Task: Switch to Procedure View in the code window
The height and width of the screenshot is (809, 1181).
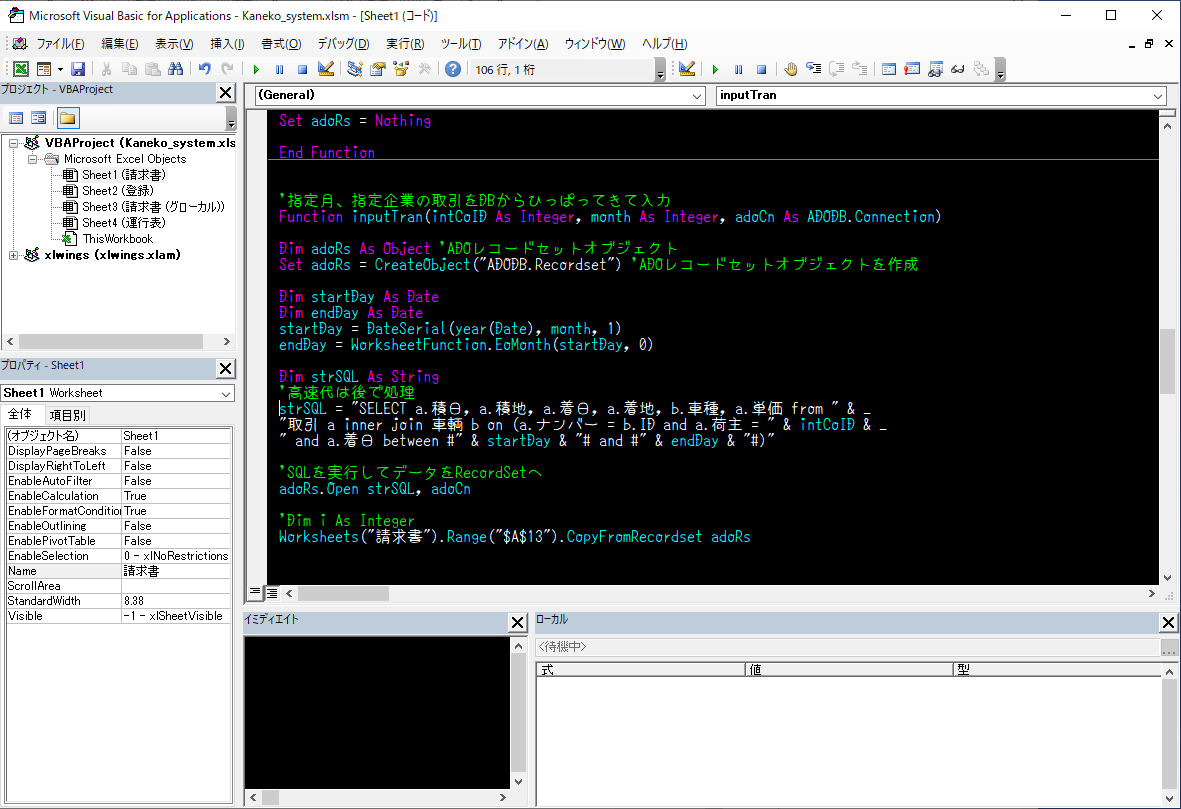Action: [x=255, y=593]
